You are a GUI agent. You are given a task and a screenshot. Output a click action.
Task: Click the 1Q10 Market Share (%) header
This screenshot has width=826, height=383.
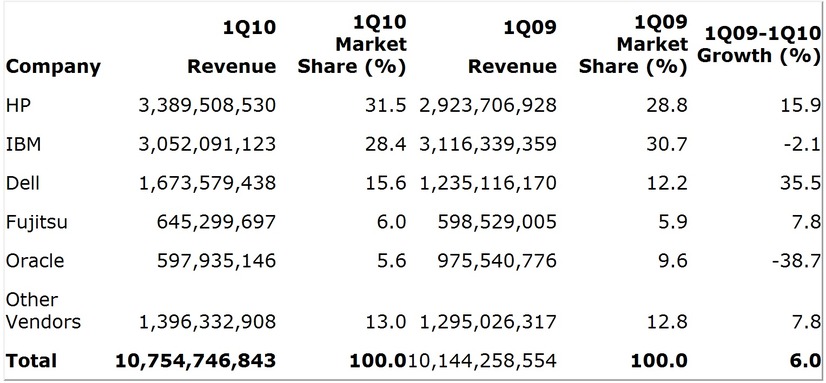pos(352,45)
